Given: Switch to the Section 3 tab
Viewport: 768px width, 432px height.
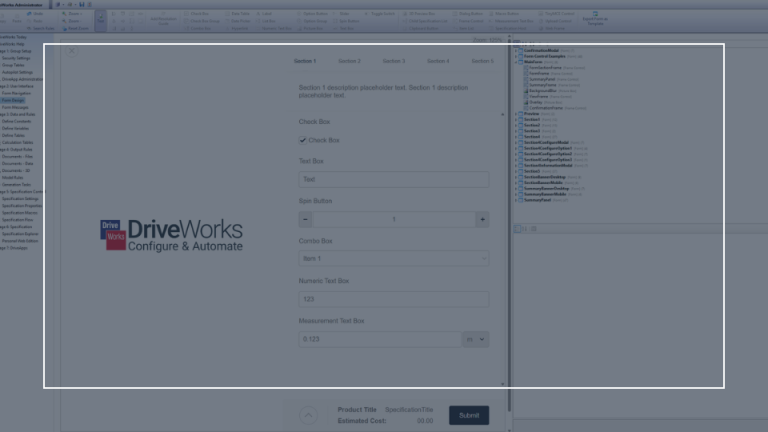Looking at the screenshot, I should tap(394, 61).
